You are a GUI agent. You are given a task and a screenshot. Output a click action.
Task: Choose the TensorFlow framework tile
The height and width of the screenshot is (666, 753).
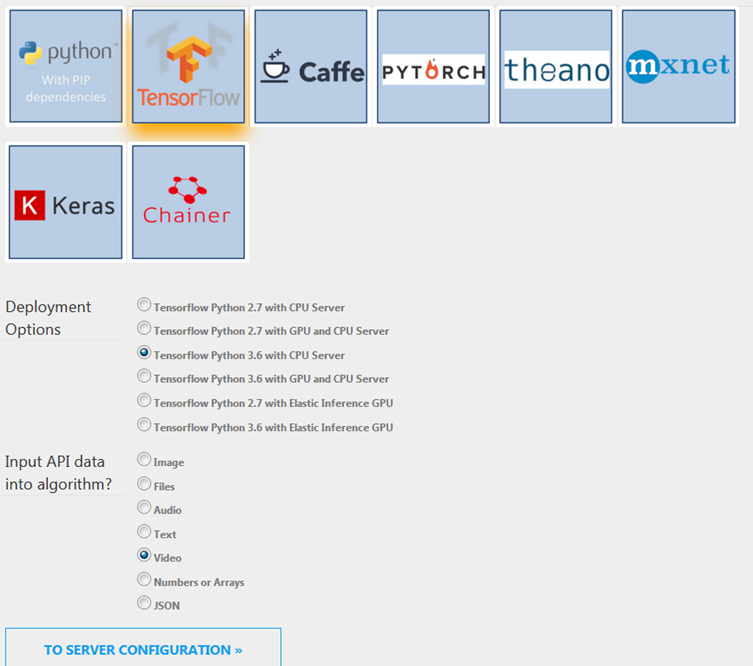188,66
